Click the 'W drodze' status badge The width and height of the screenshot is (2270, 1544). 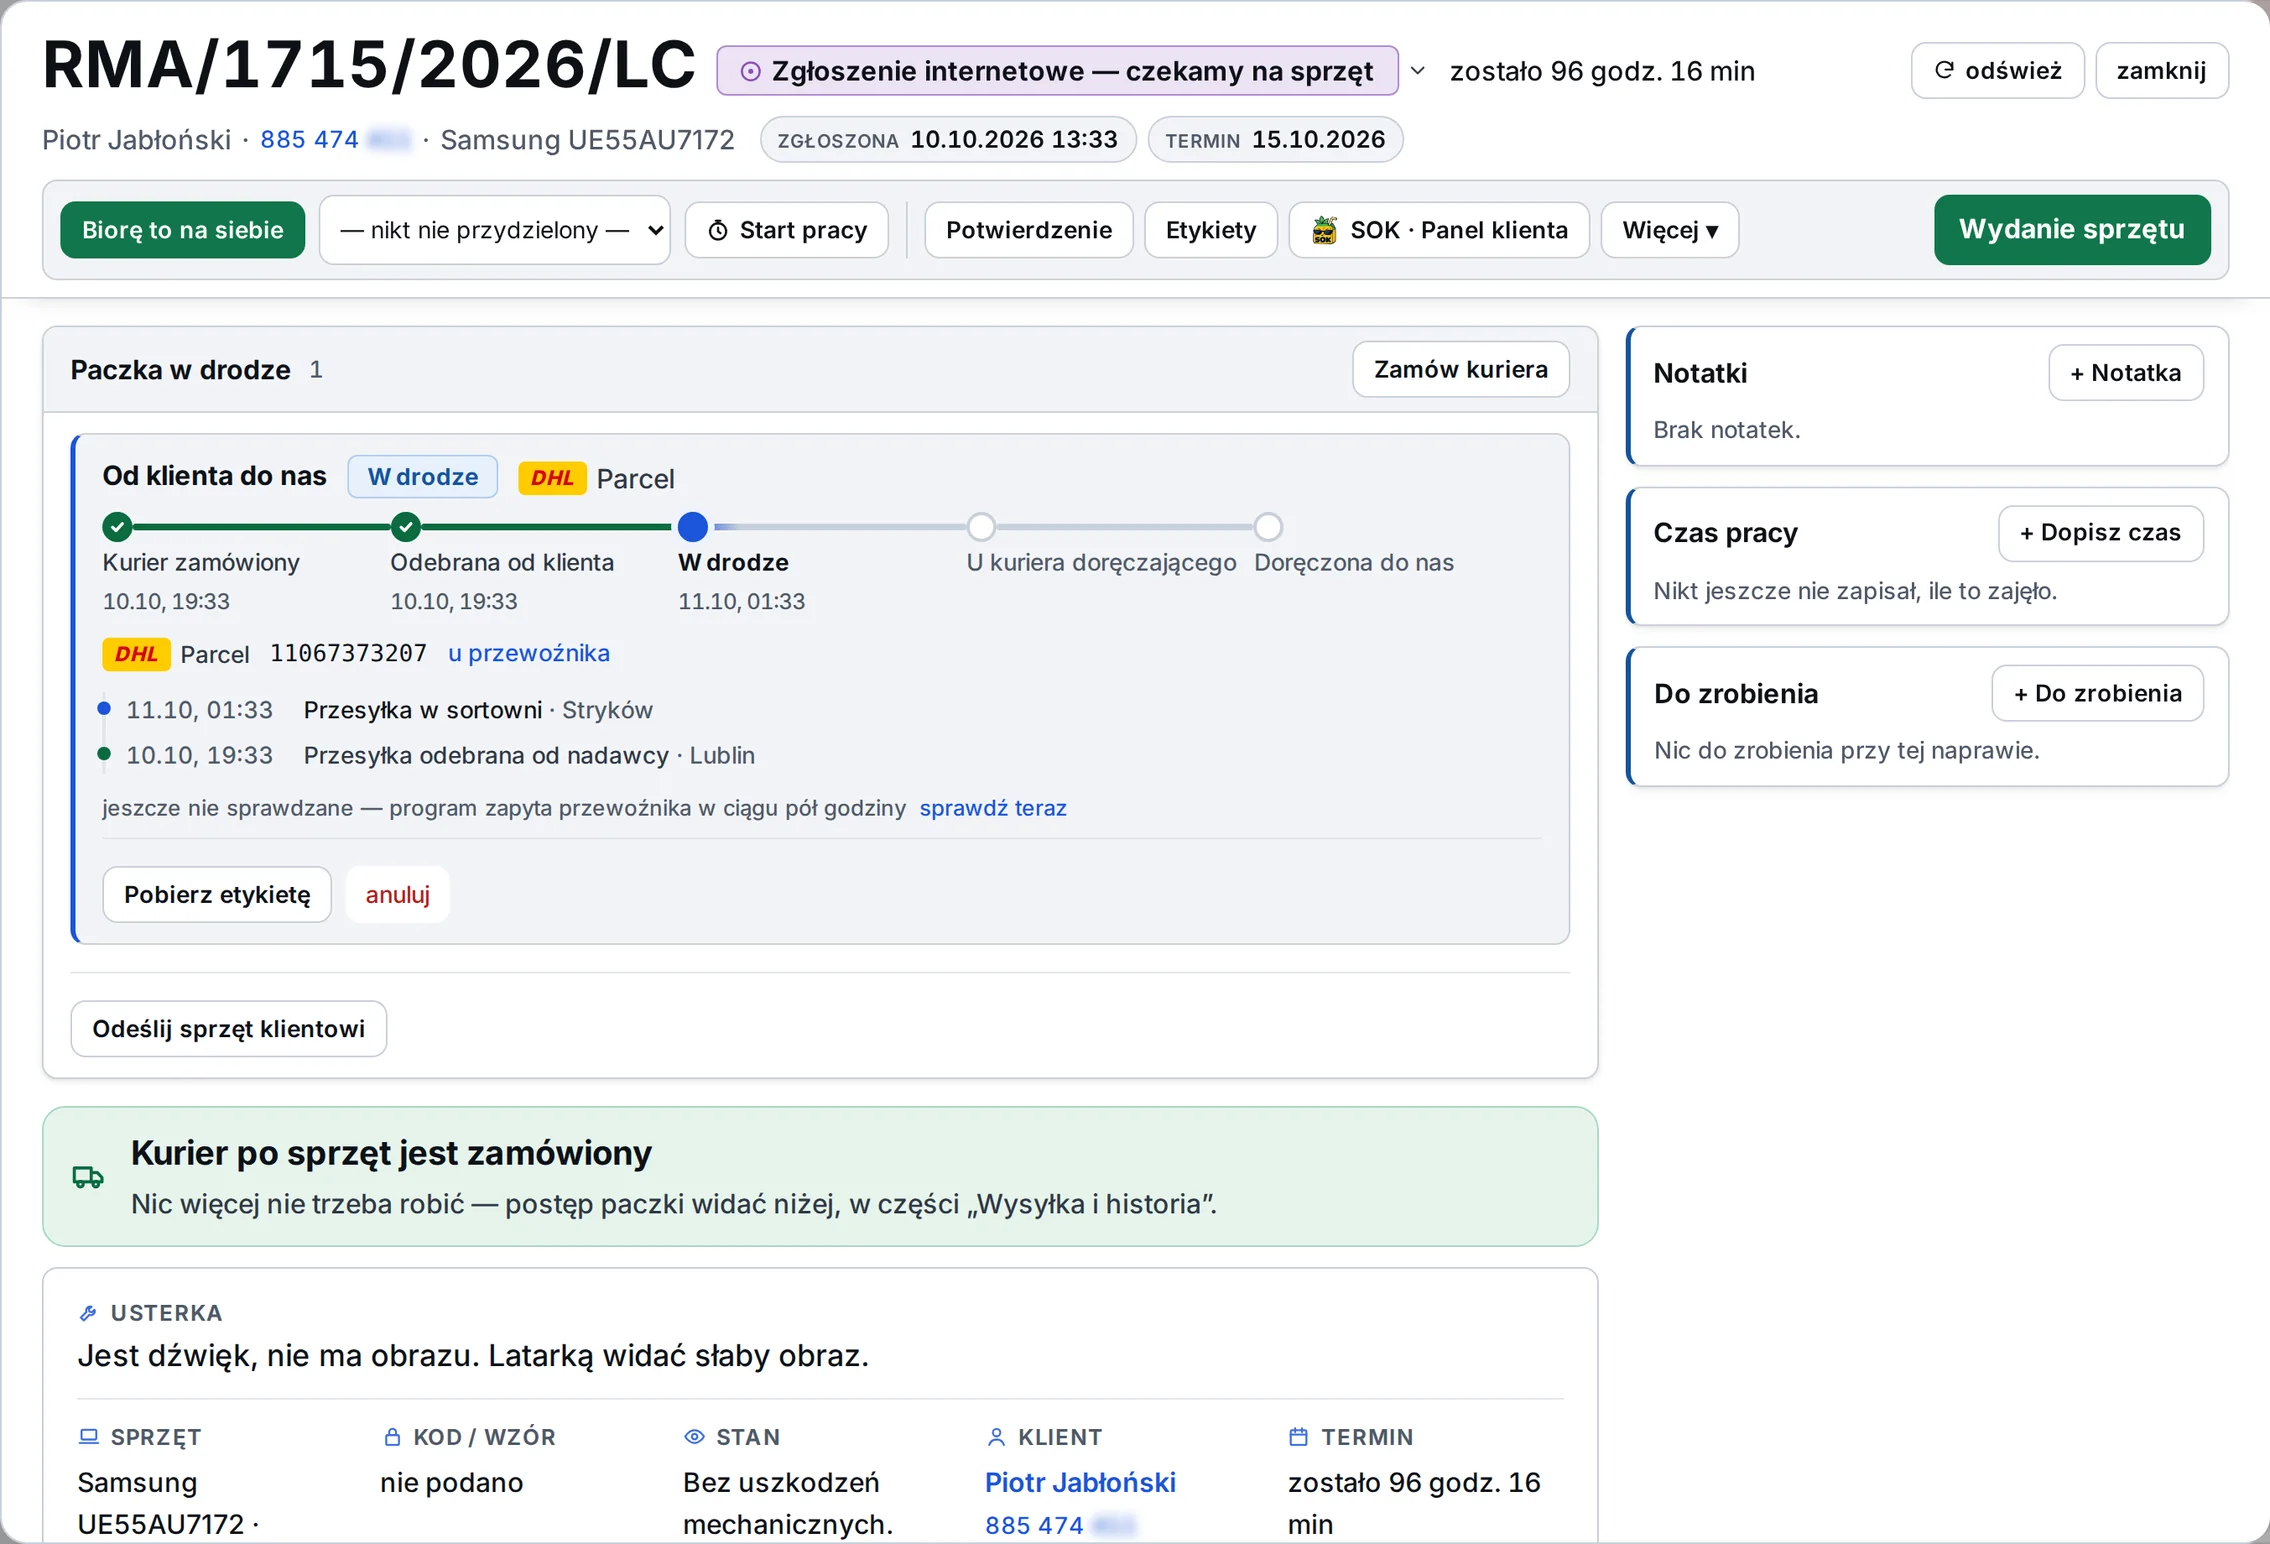point(423,477)
